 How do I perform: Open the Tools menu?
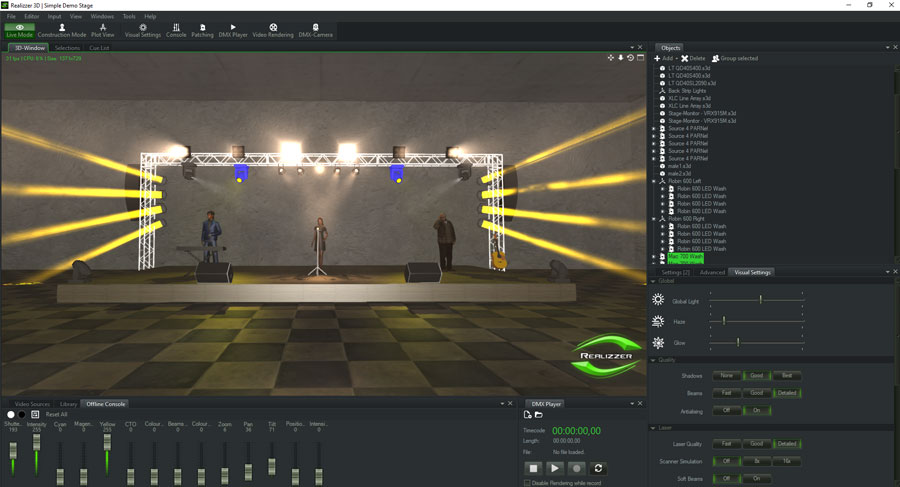coord(129,17)
